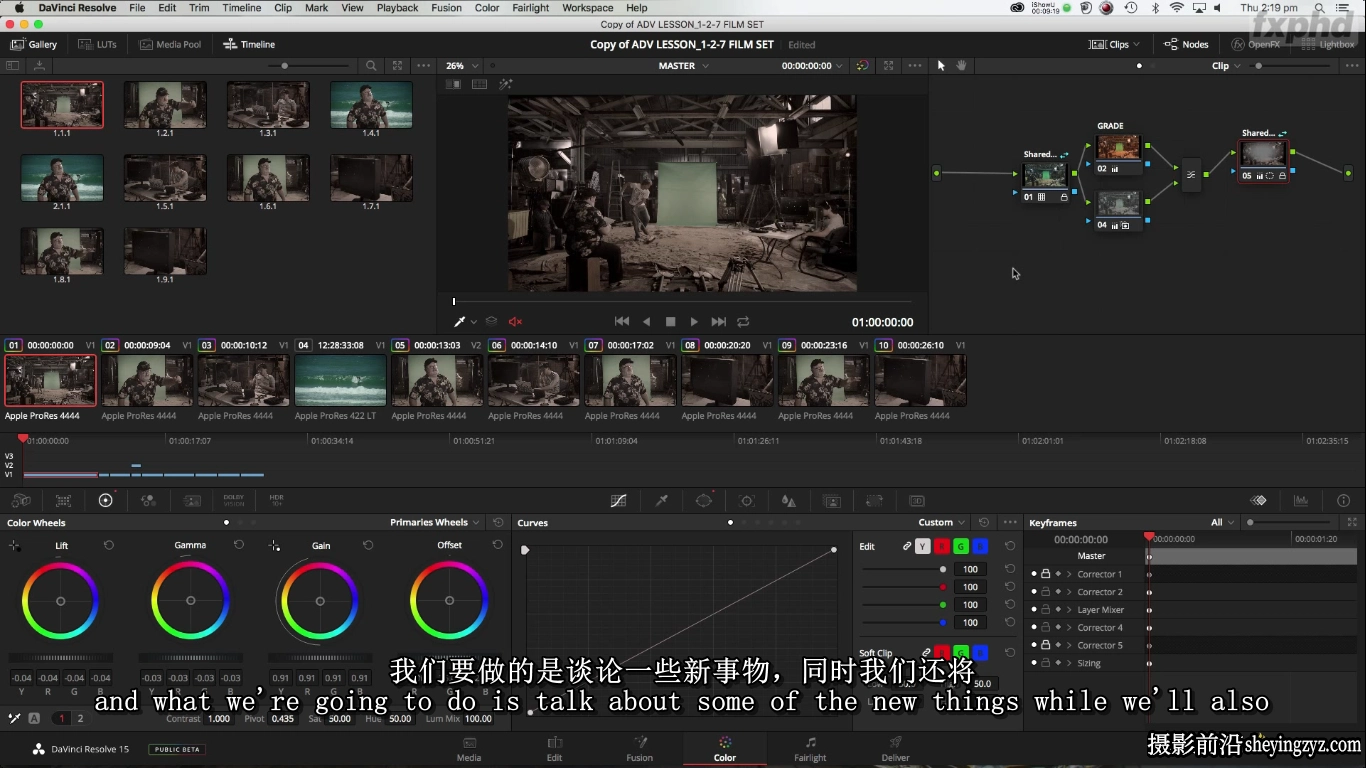Viewport: 1366px width, 768px height.
Task: Open the Media Pool panel
Action: 170,44
